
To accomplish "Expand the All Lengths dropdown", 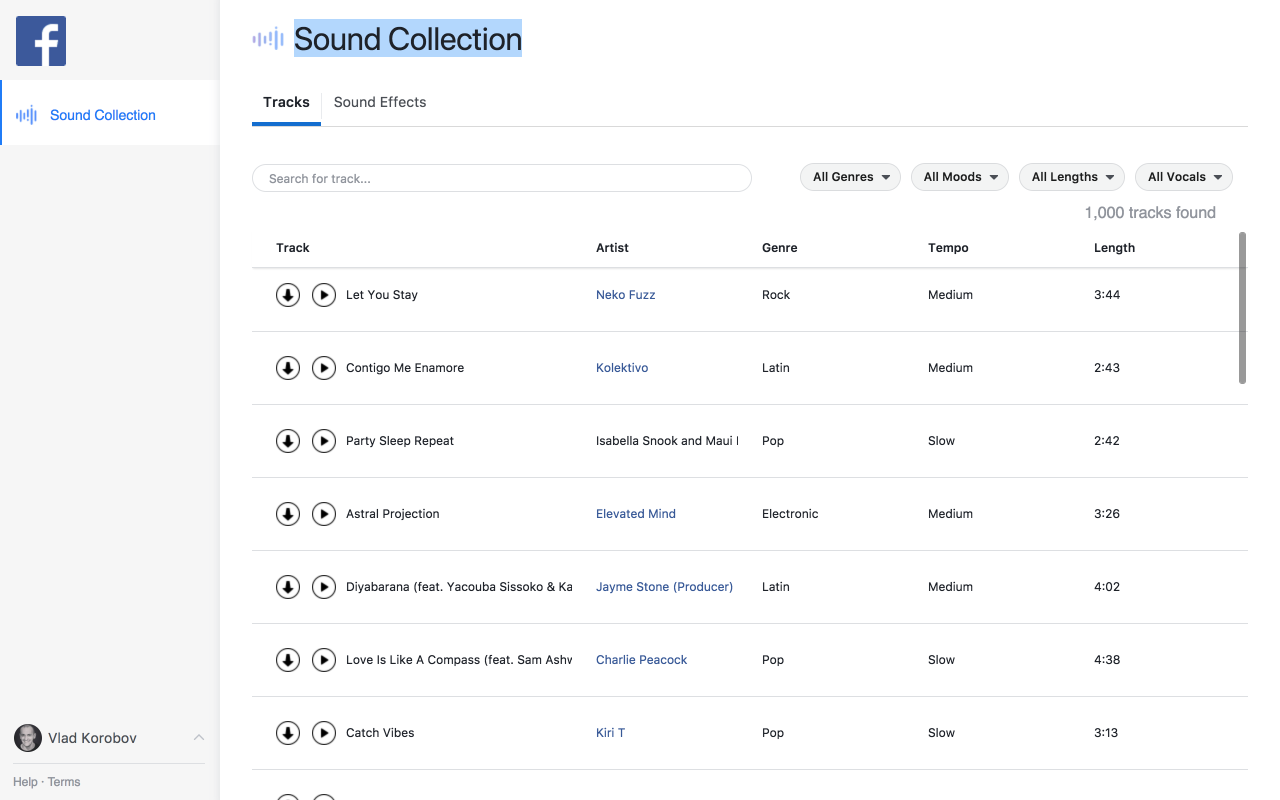I will click(1071, 176).
